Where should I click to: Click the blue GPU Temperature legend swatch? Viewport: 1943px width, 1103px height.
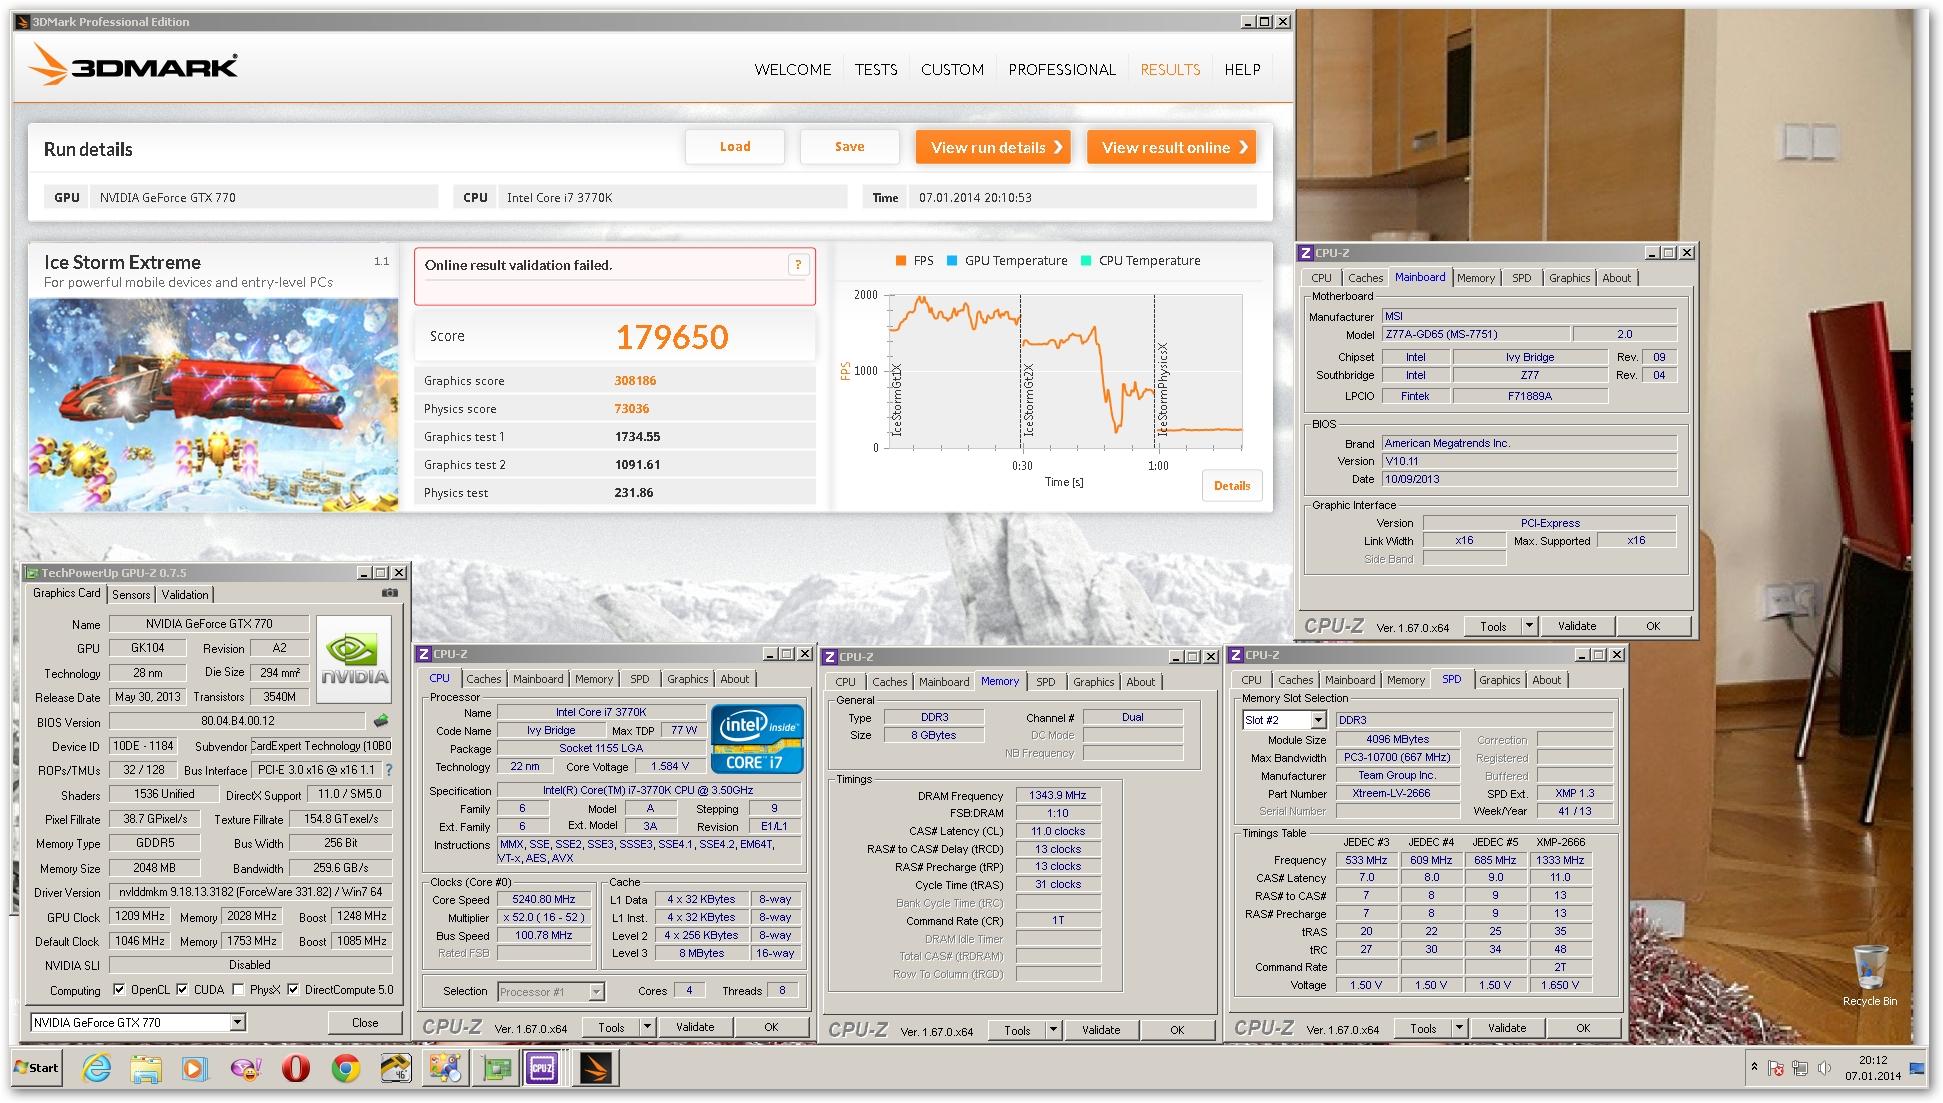point(952,261)
